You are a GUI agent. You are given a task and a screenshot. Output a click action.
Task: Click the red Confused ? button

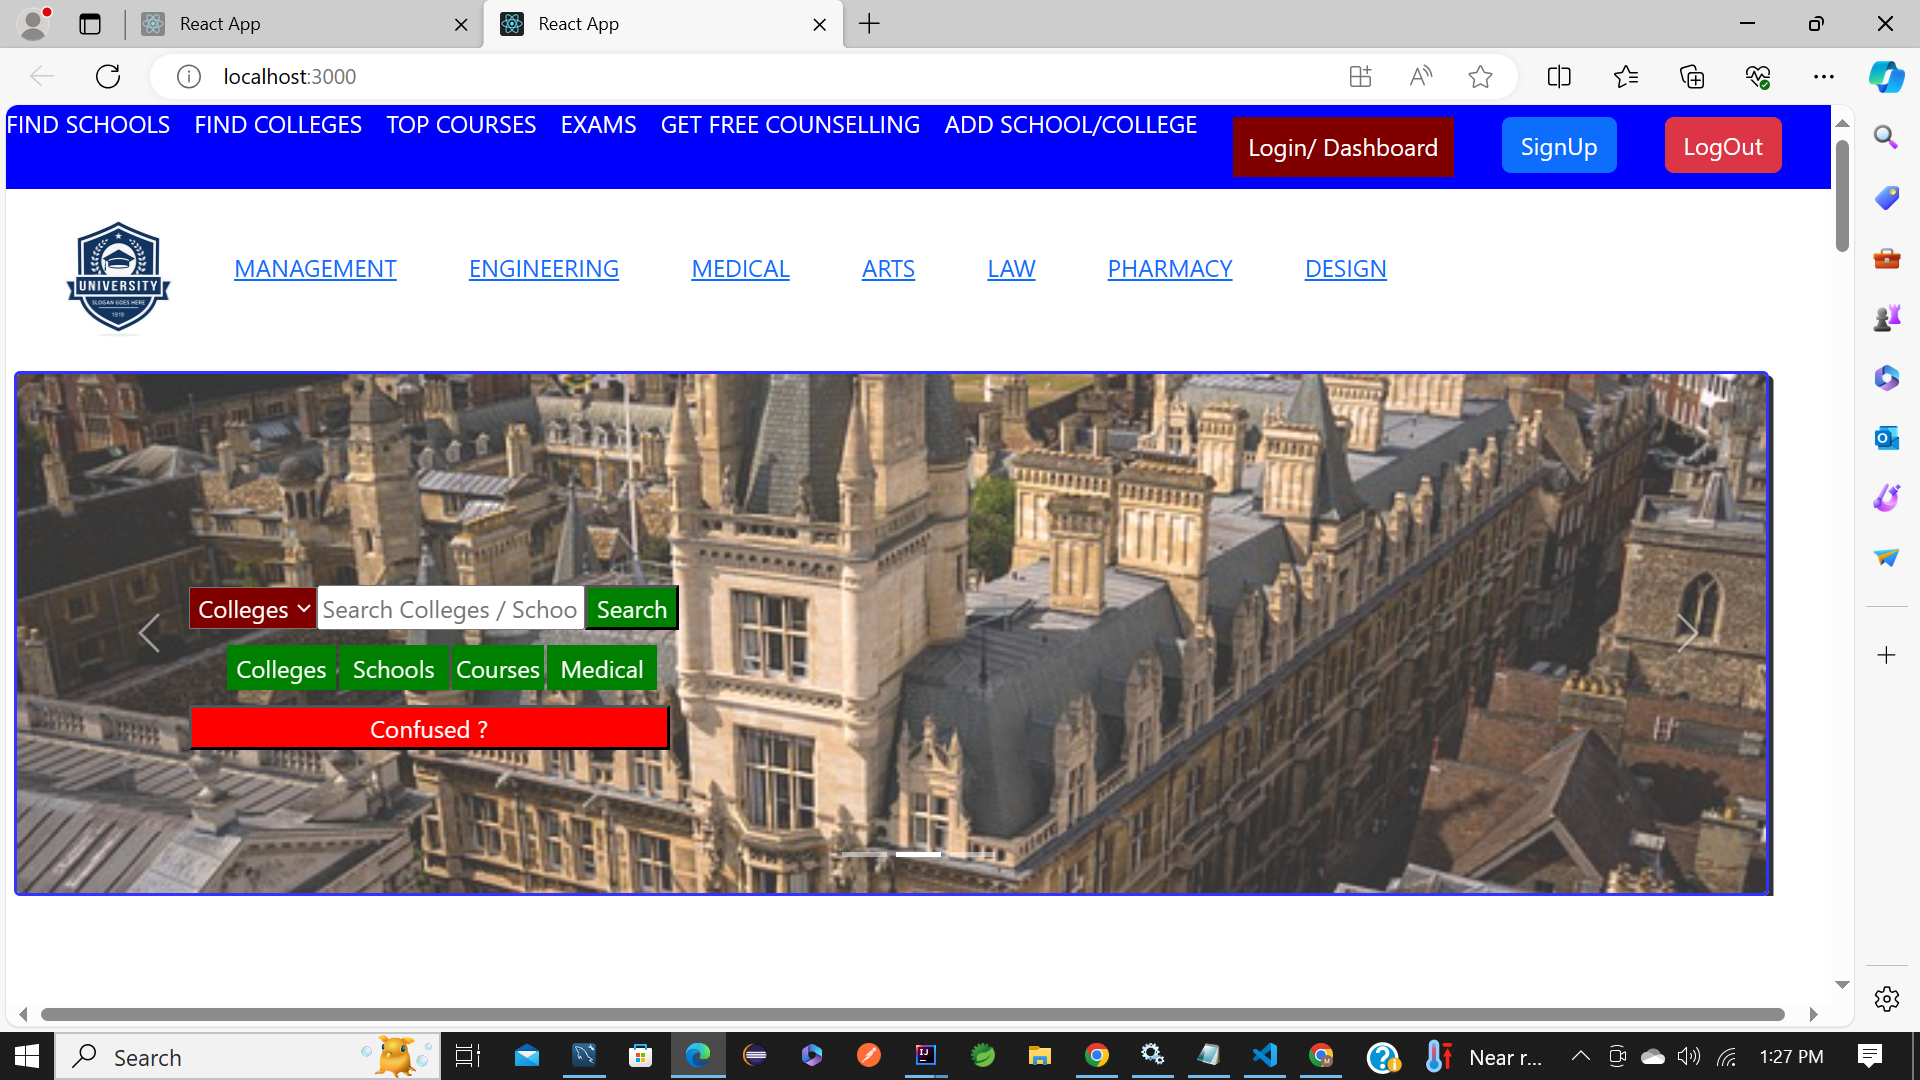(429, 729)
